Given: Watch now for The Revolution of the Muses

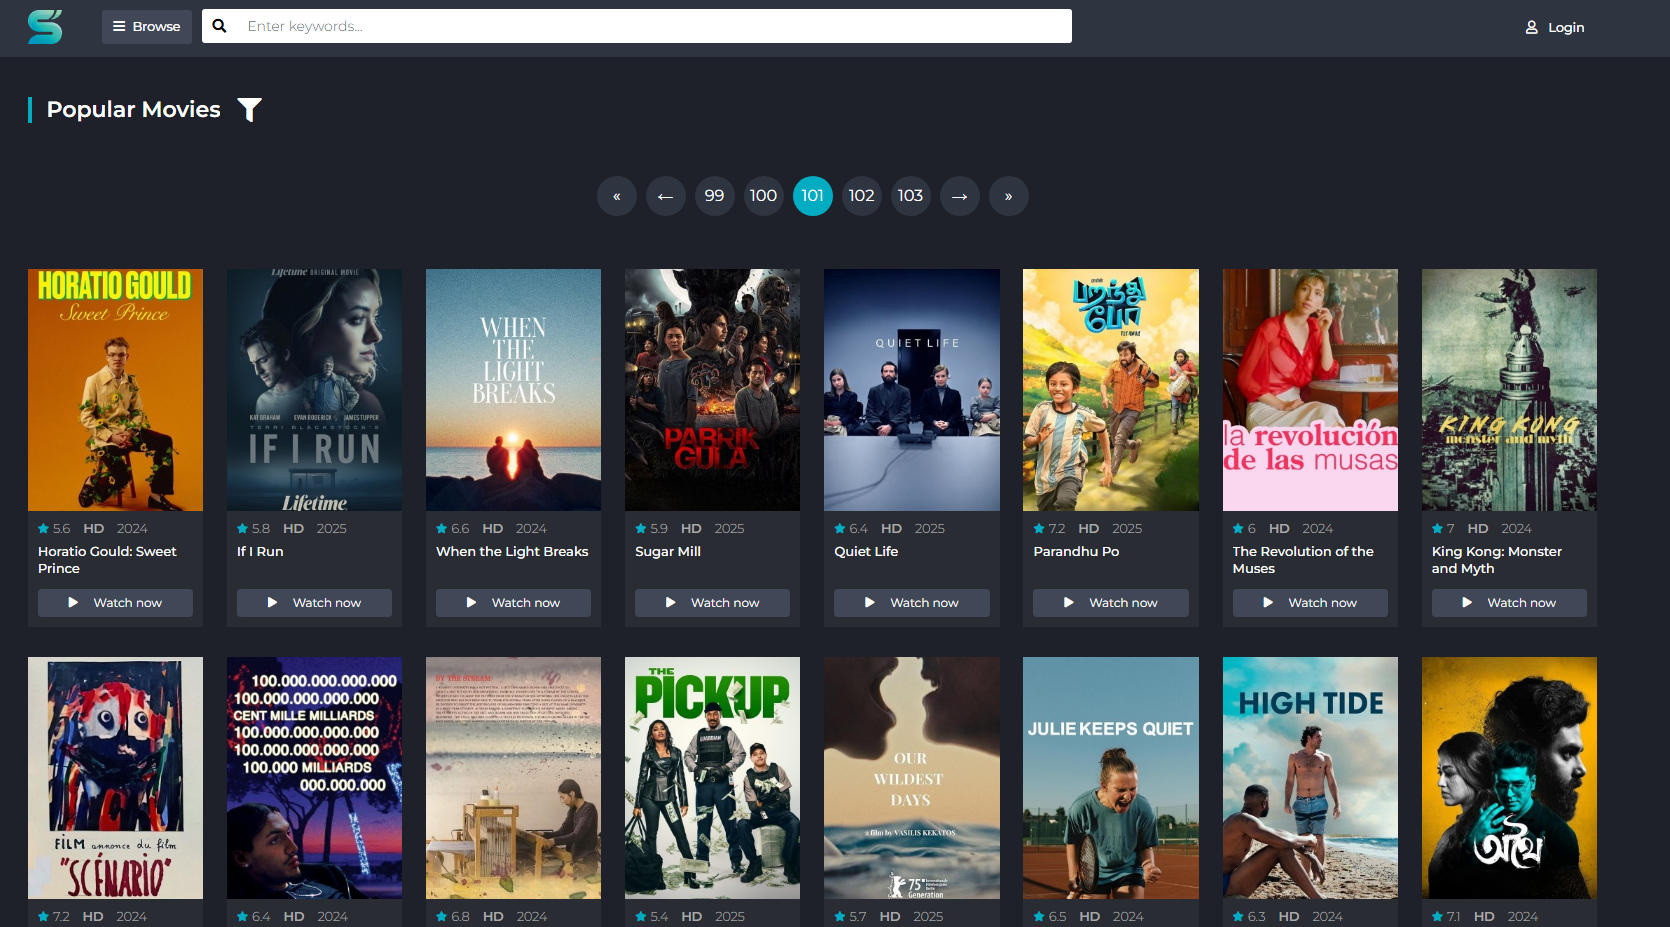Looking at the screenshot, I should point(1310,603).
